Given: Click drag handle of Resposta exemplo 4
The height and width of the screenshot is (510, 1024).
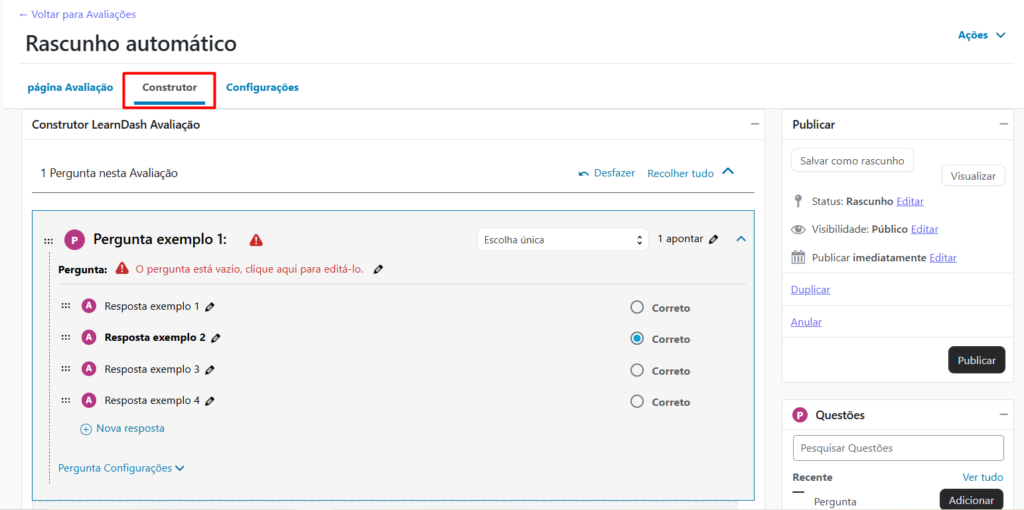Looking at the screenshot, I should click(66, 401).
